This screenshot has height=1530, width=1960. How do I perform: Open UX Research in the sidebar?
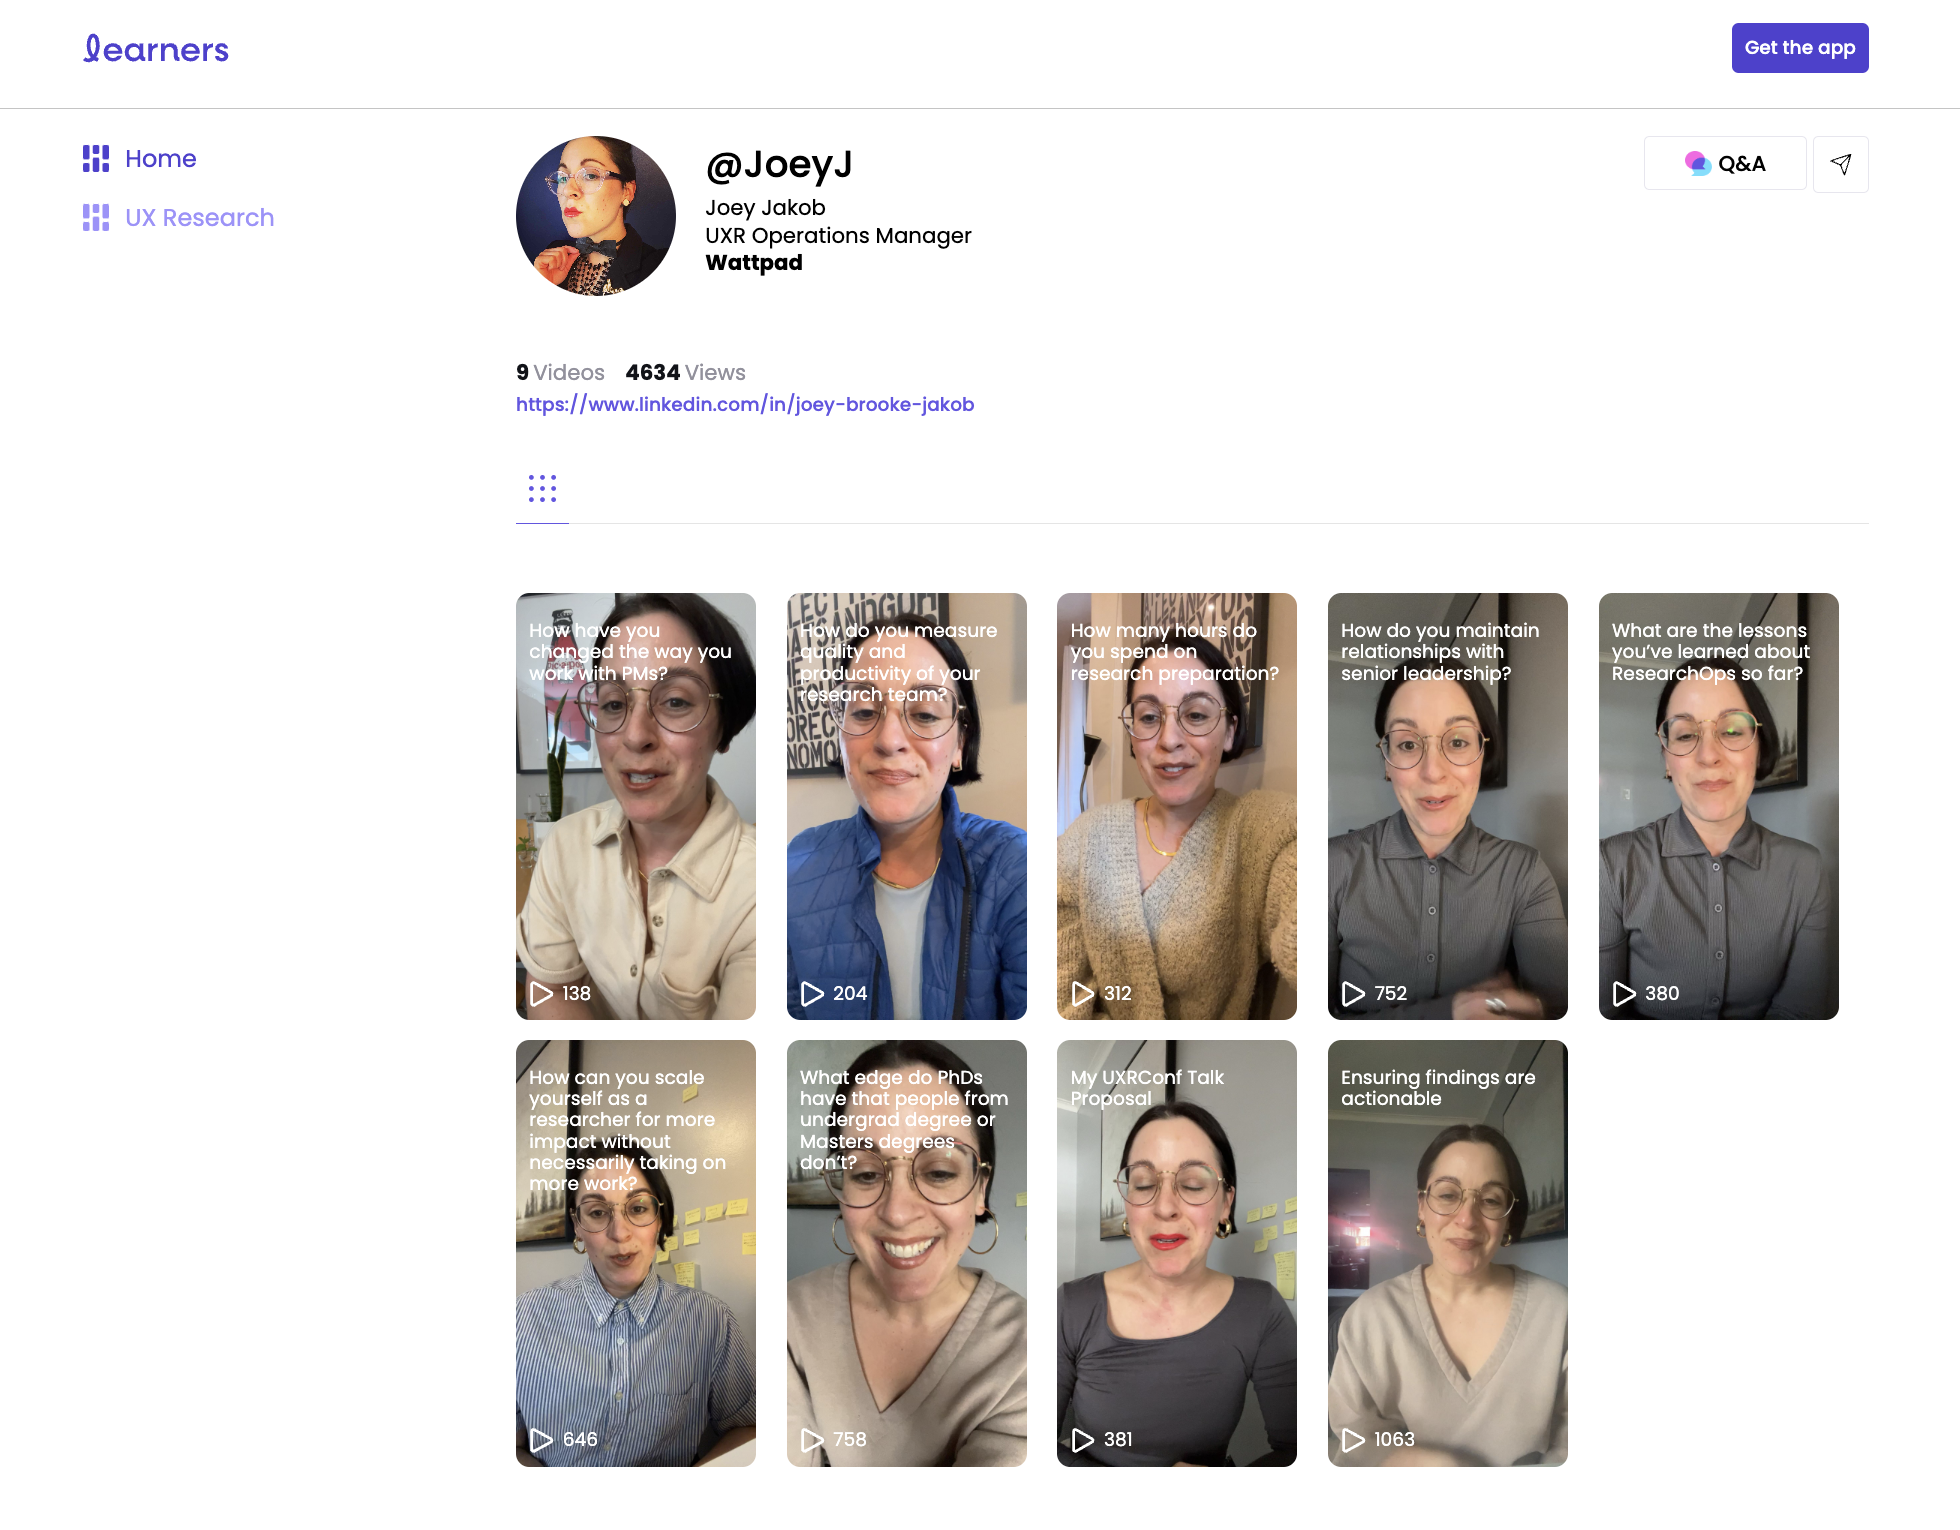(x=199, y=218)
